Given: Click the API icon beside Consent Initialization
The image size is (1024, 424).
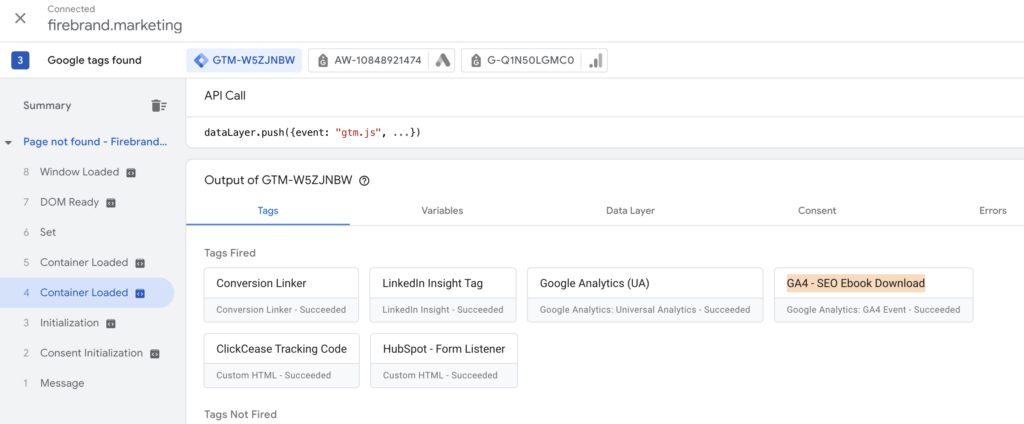Looking at the screenshot, I should (x=155, y=354).
